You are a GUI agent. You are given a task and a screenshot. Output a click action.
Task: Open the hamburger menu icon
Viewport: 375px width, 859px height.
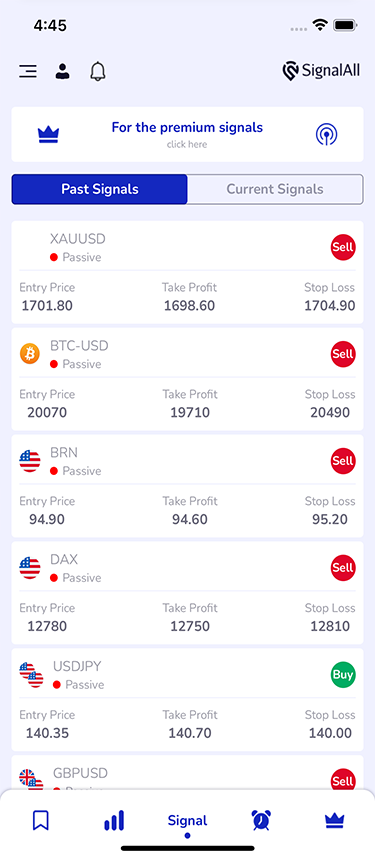pos(28,71)
